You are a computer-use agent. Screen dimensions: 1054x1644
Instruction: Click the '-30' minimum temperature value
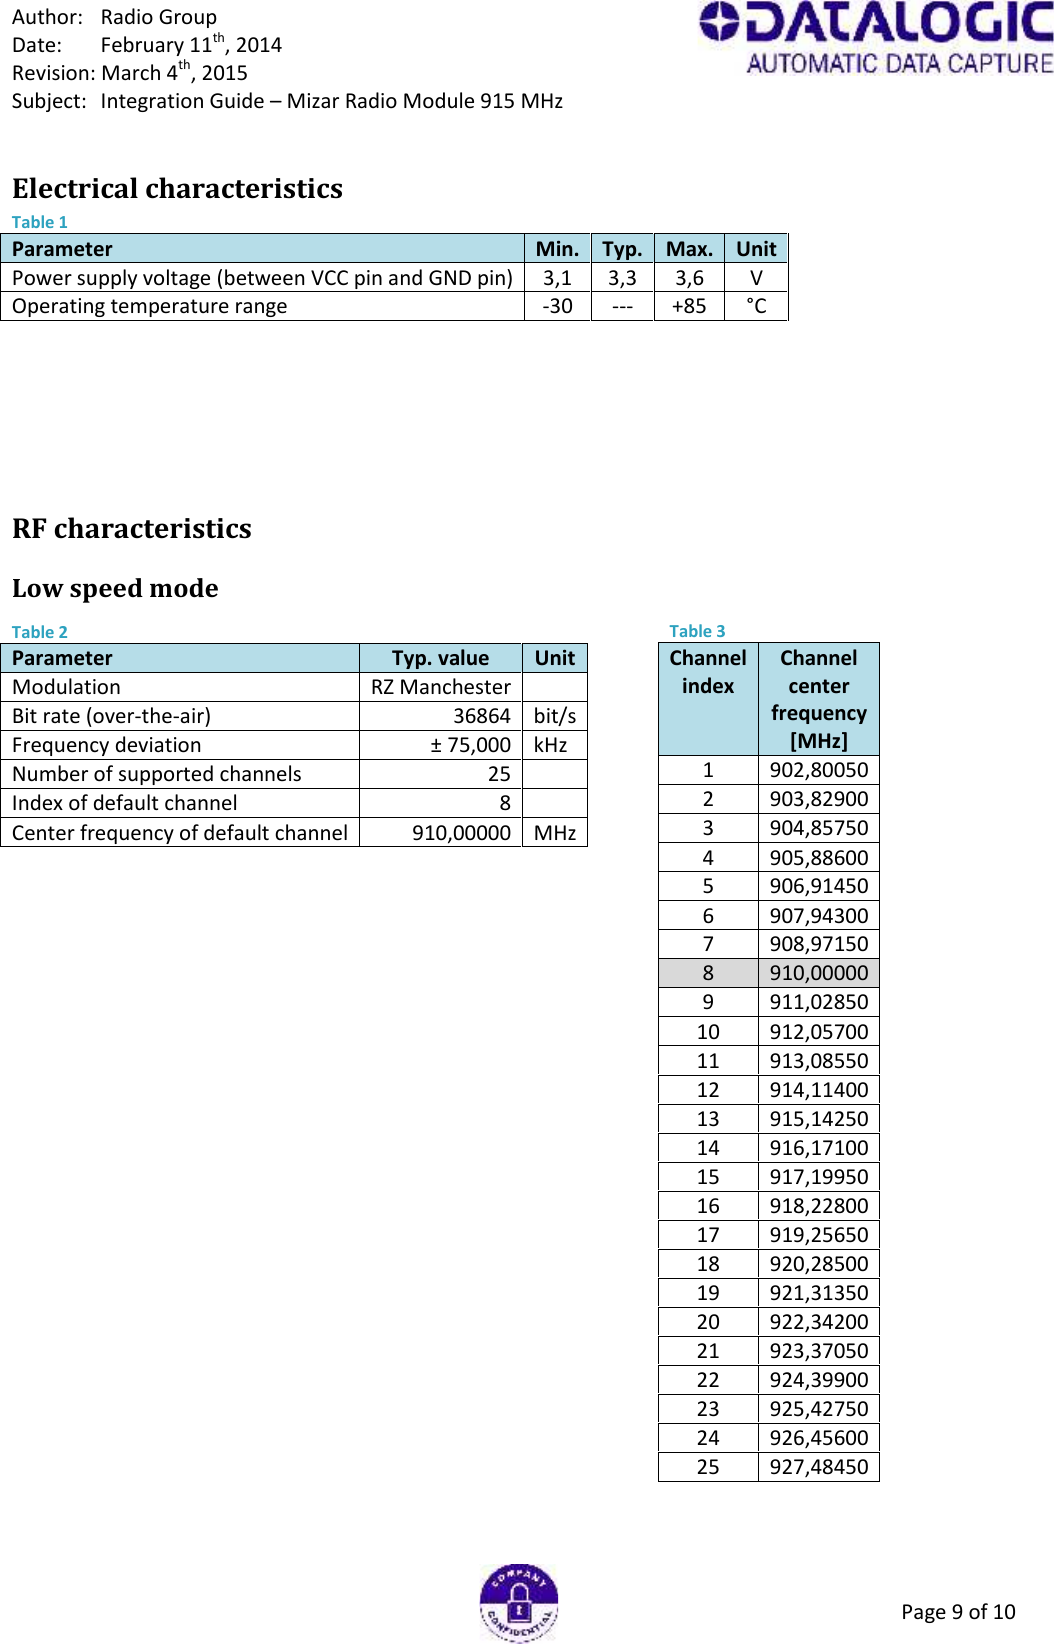[x=557, y=306]
